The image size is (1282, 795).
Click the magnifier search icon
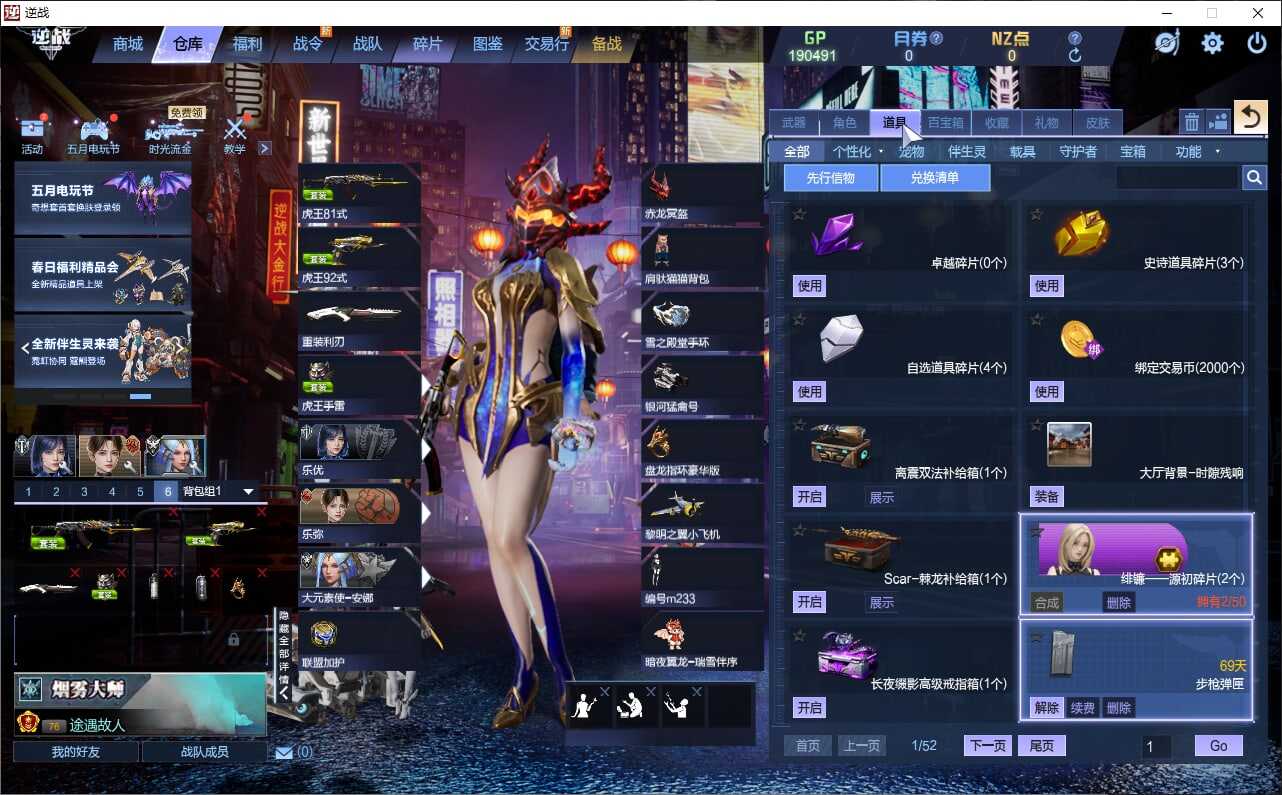(1254, 178)
